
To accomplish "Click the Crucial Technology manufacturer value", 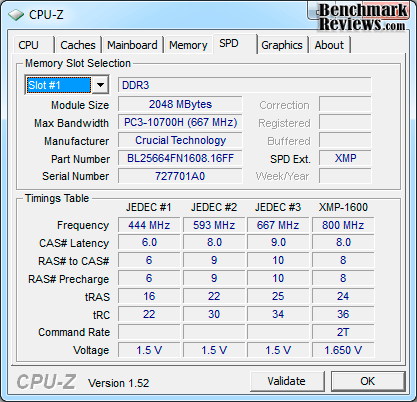I will [x=180, y=140].
